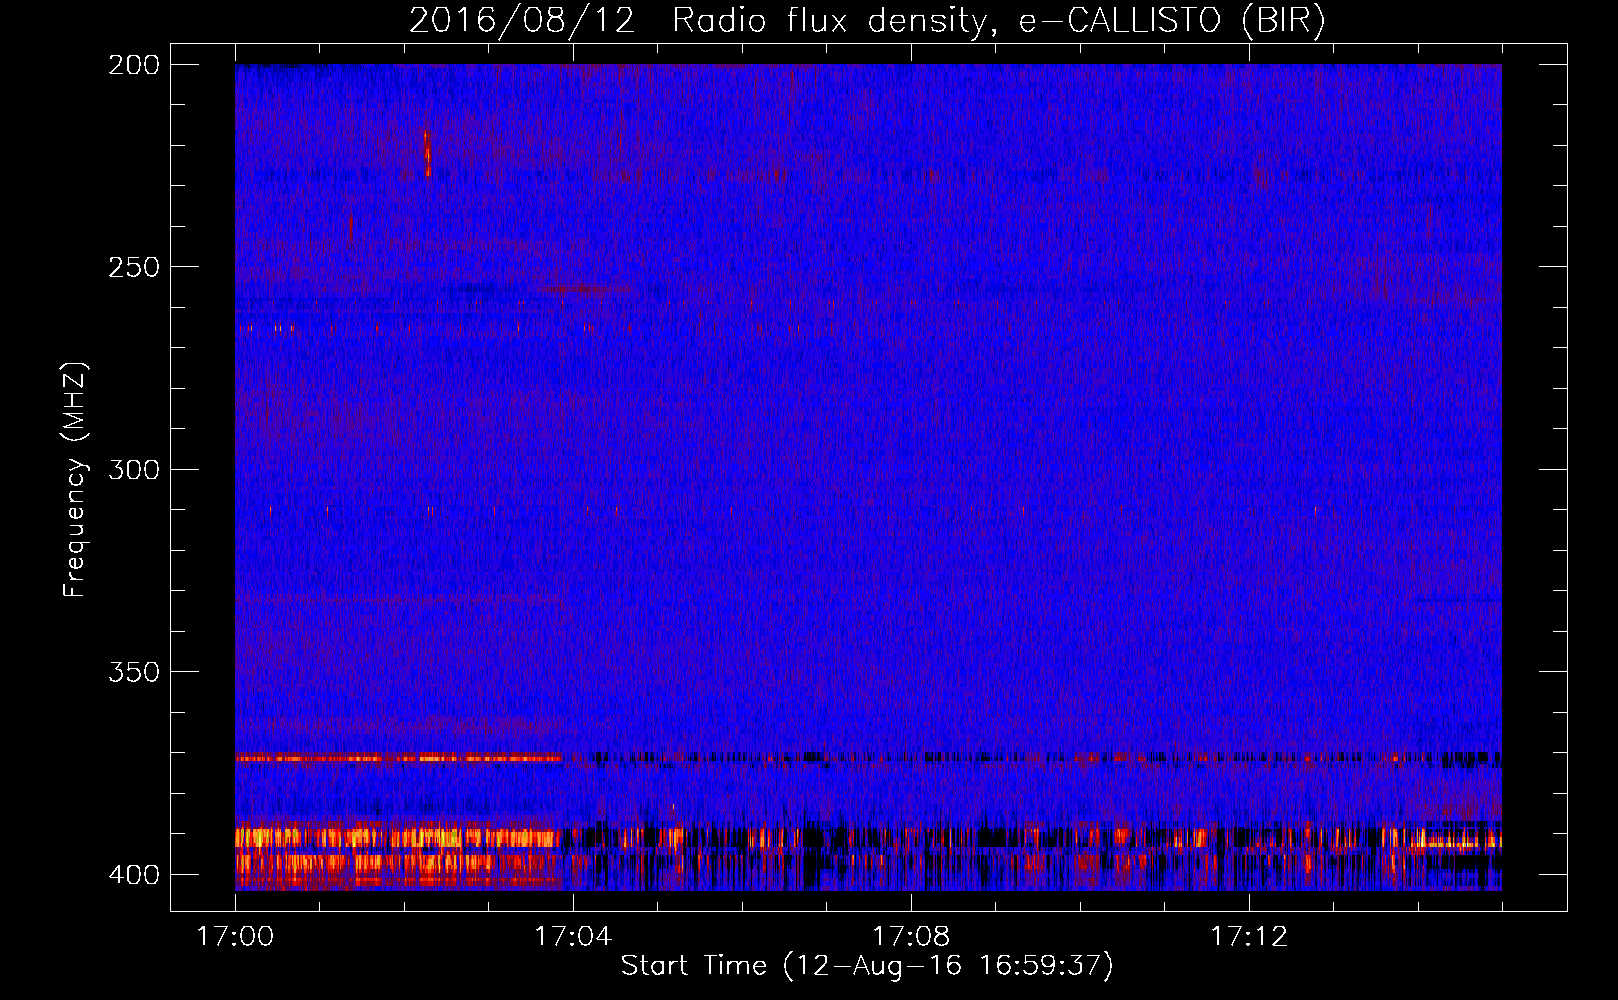Screen dimensions: 1618x1000
Task: Click the 17:00 time tick label
Action: [235, 937]
